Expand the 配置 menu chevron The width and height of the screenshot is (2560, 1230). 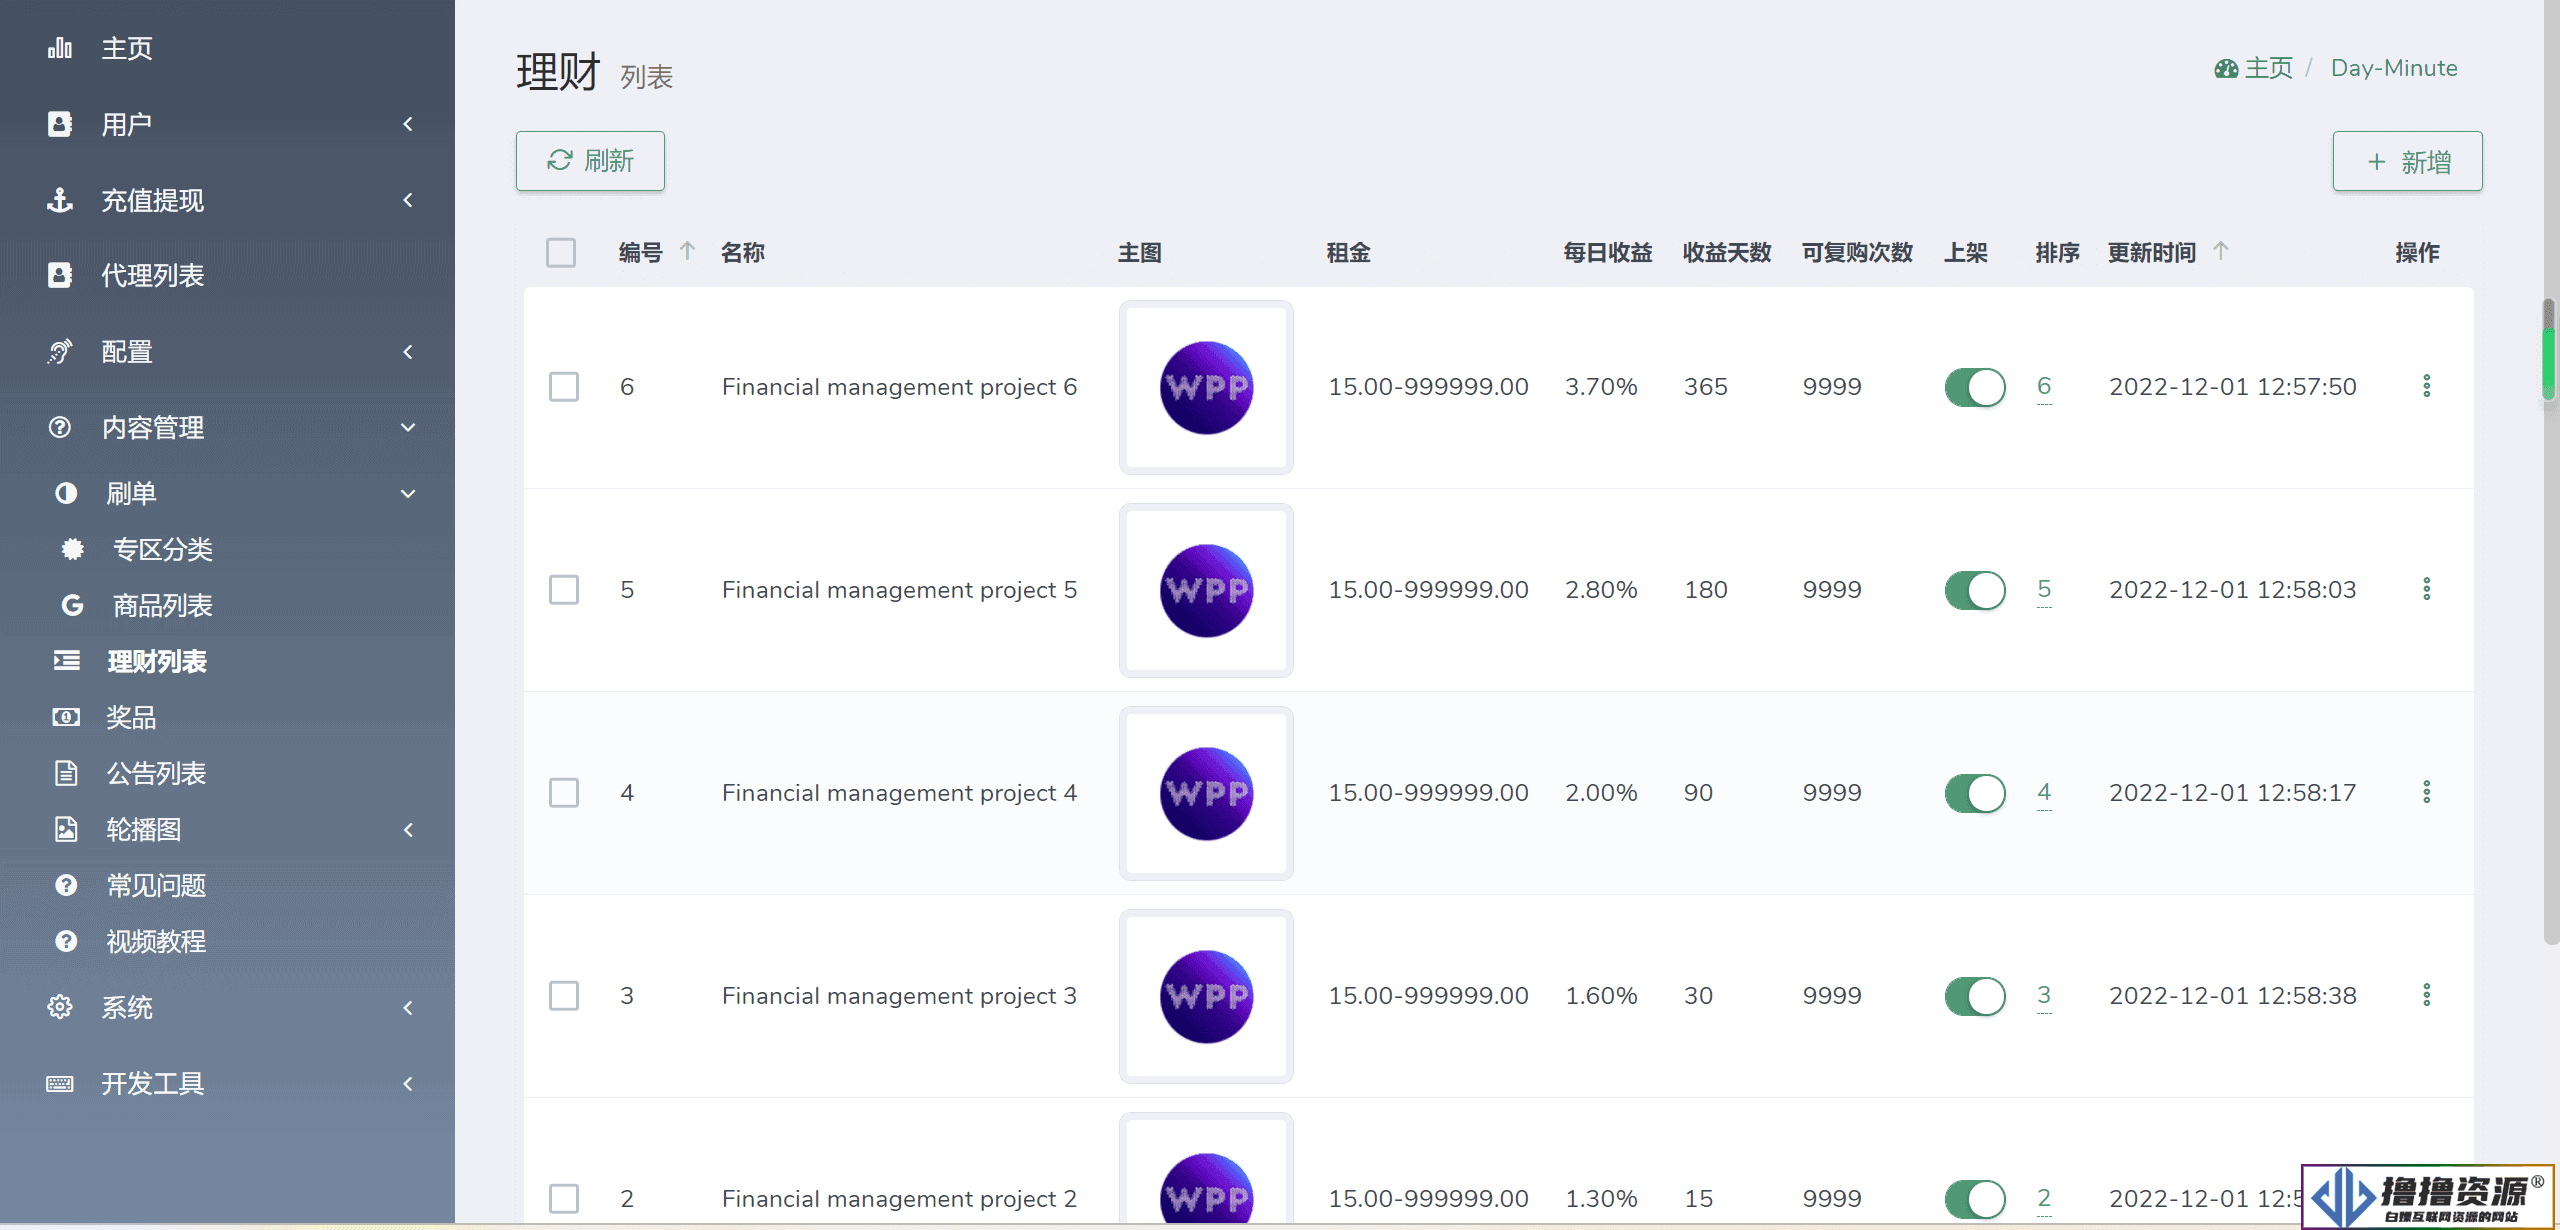coord(408,352)
